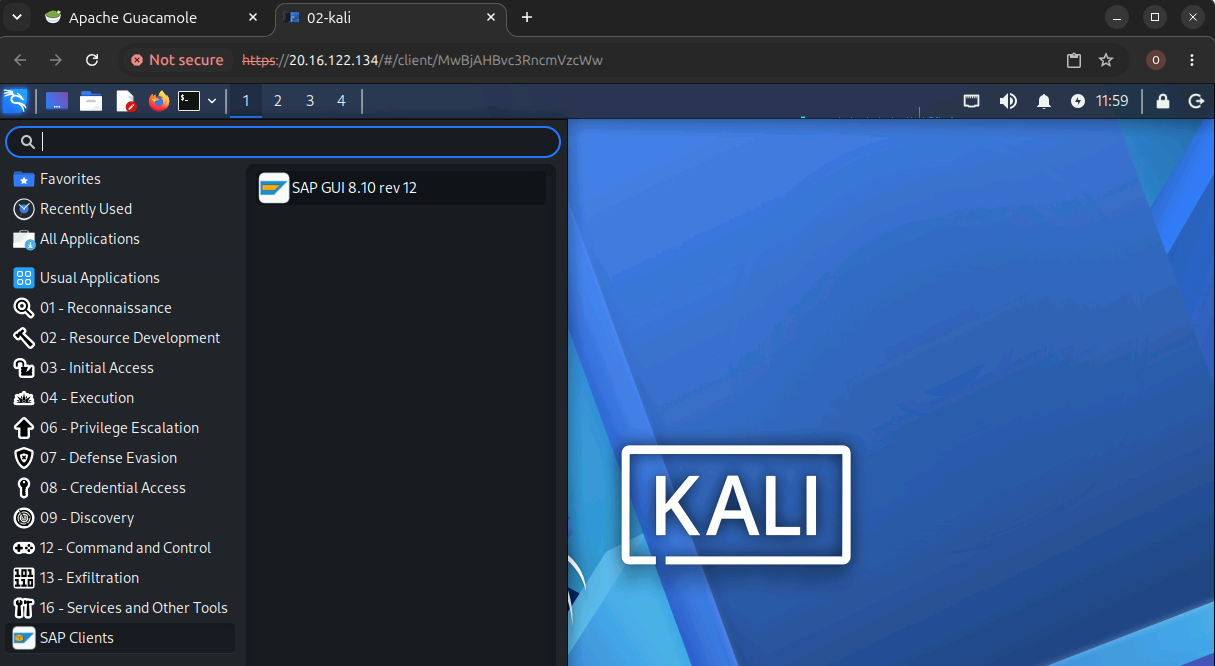Expand the terminal dropdown arrow in panel
Image resolution: width=1215 pixels, height=666 pixels.
pyautogui.click(x=212, y=101)
